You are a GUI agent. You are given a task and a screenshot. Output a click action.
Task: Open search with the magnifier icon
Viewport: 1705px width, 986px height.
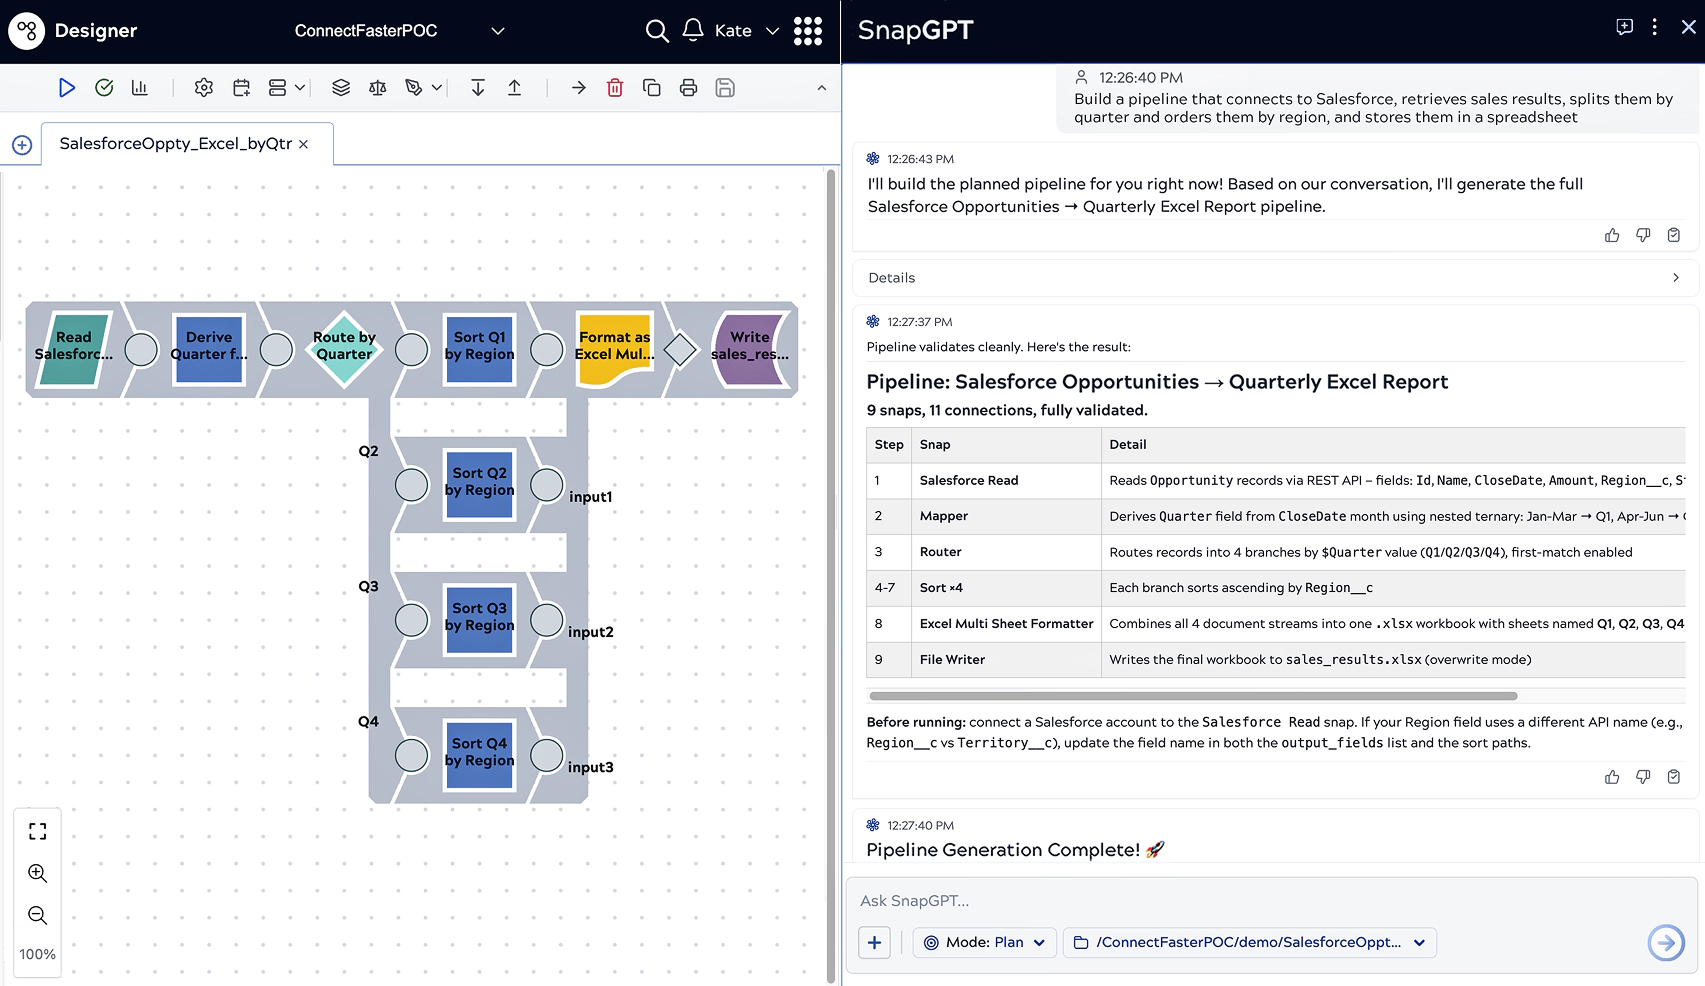pyautogui.click(x=656, y=31)
